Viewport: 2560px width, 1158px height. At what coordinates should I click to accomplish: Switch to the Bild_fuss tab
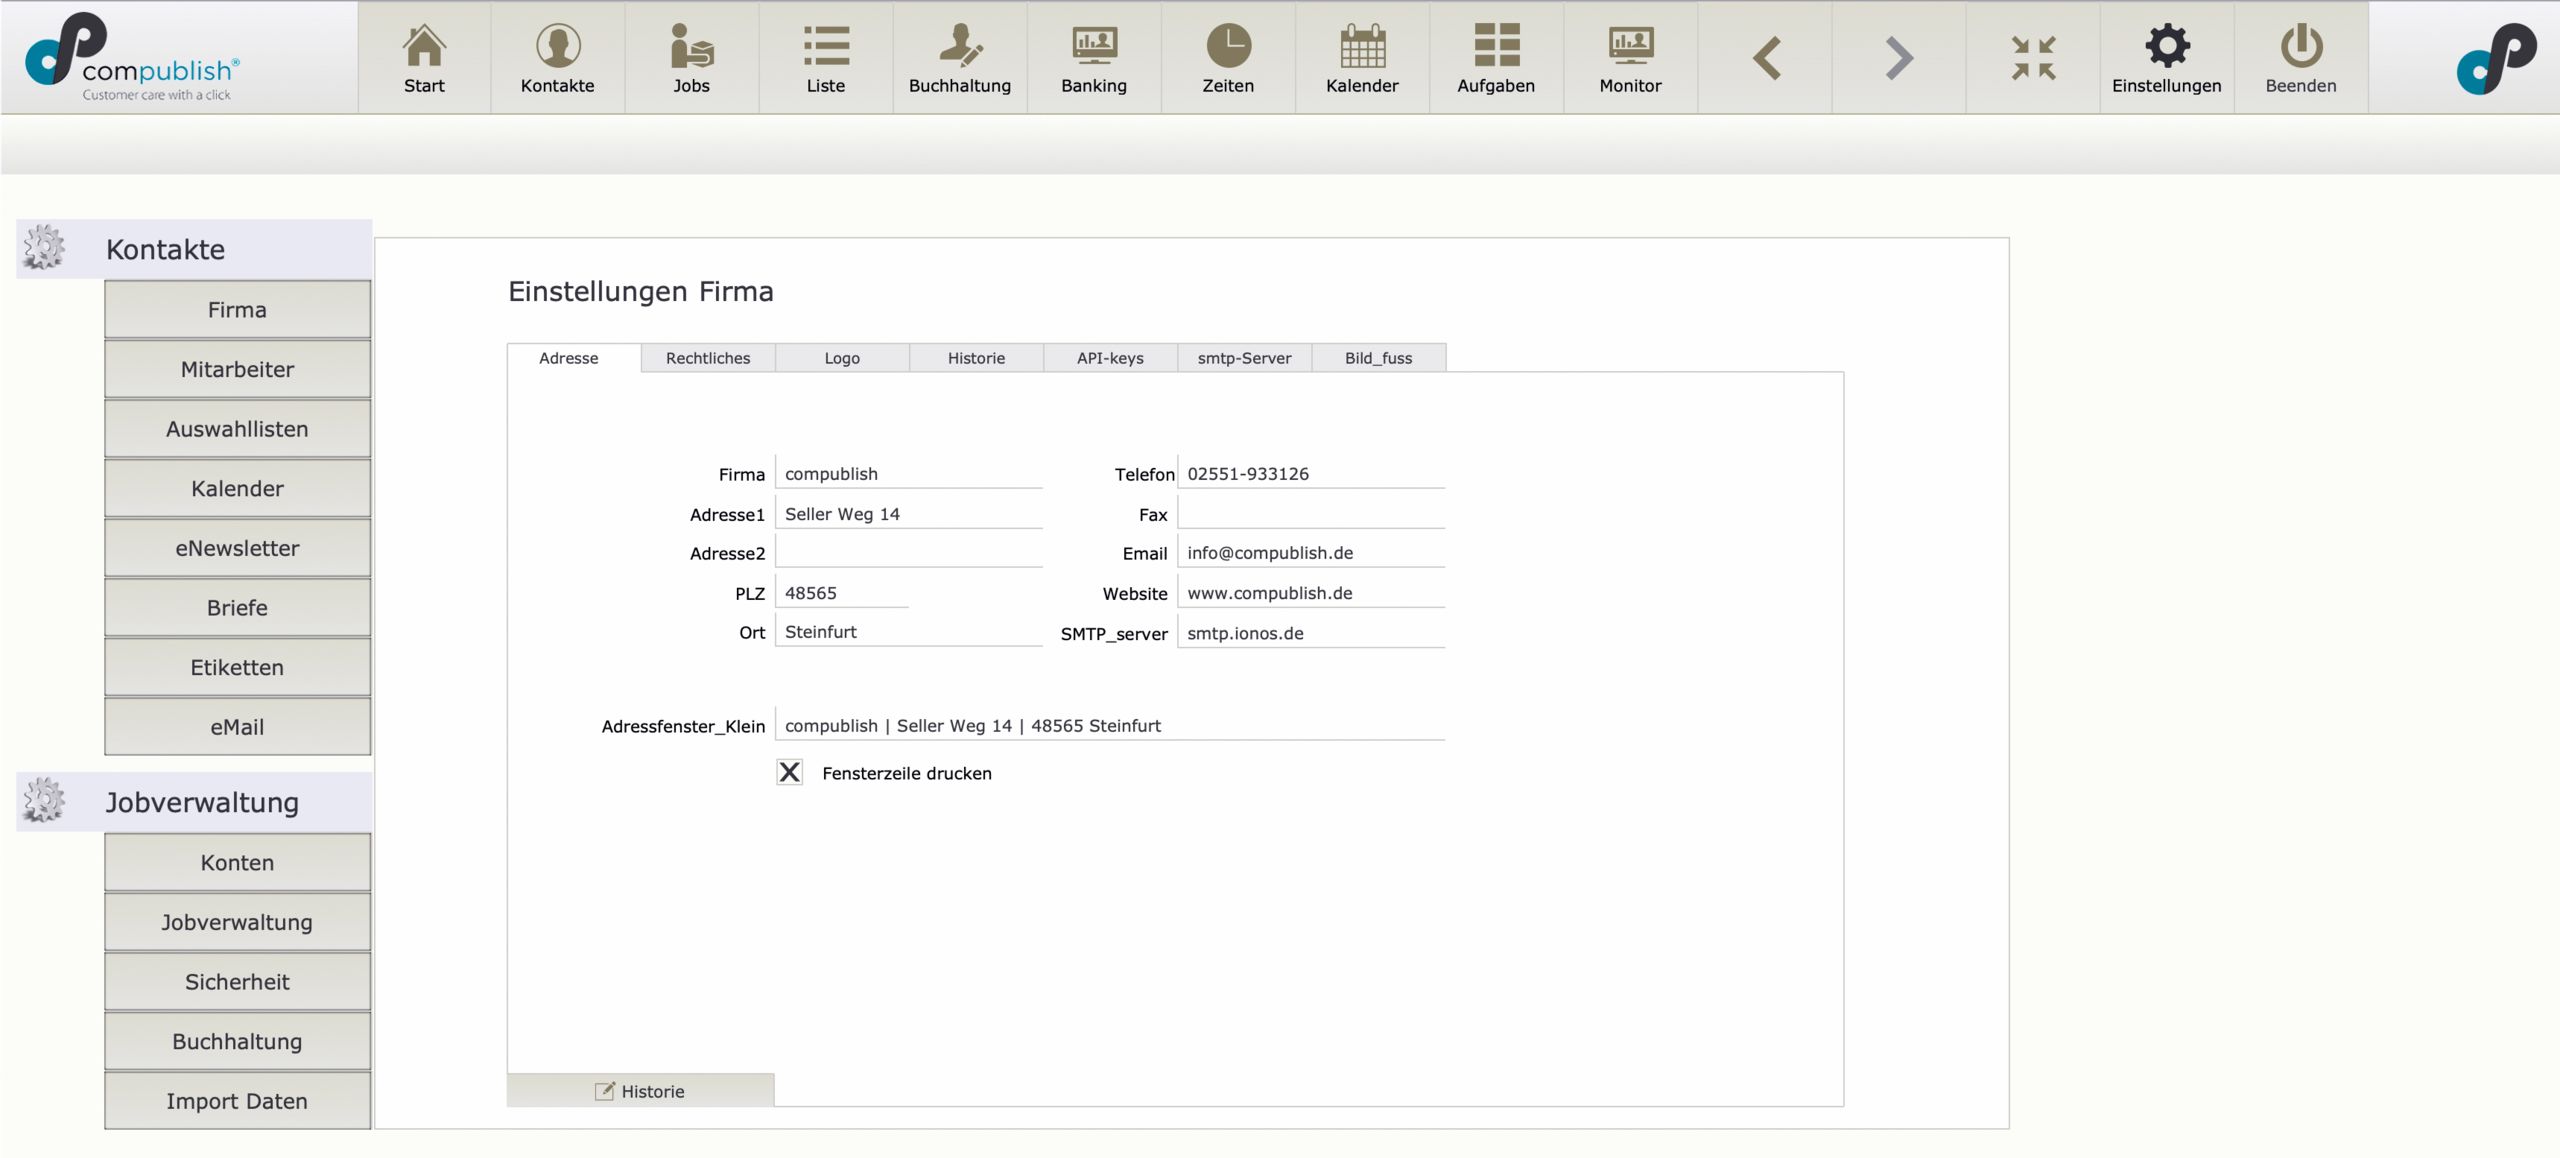click(x=1378, y=358)
